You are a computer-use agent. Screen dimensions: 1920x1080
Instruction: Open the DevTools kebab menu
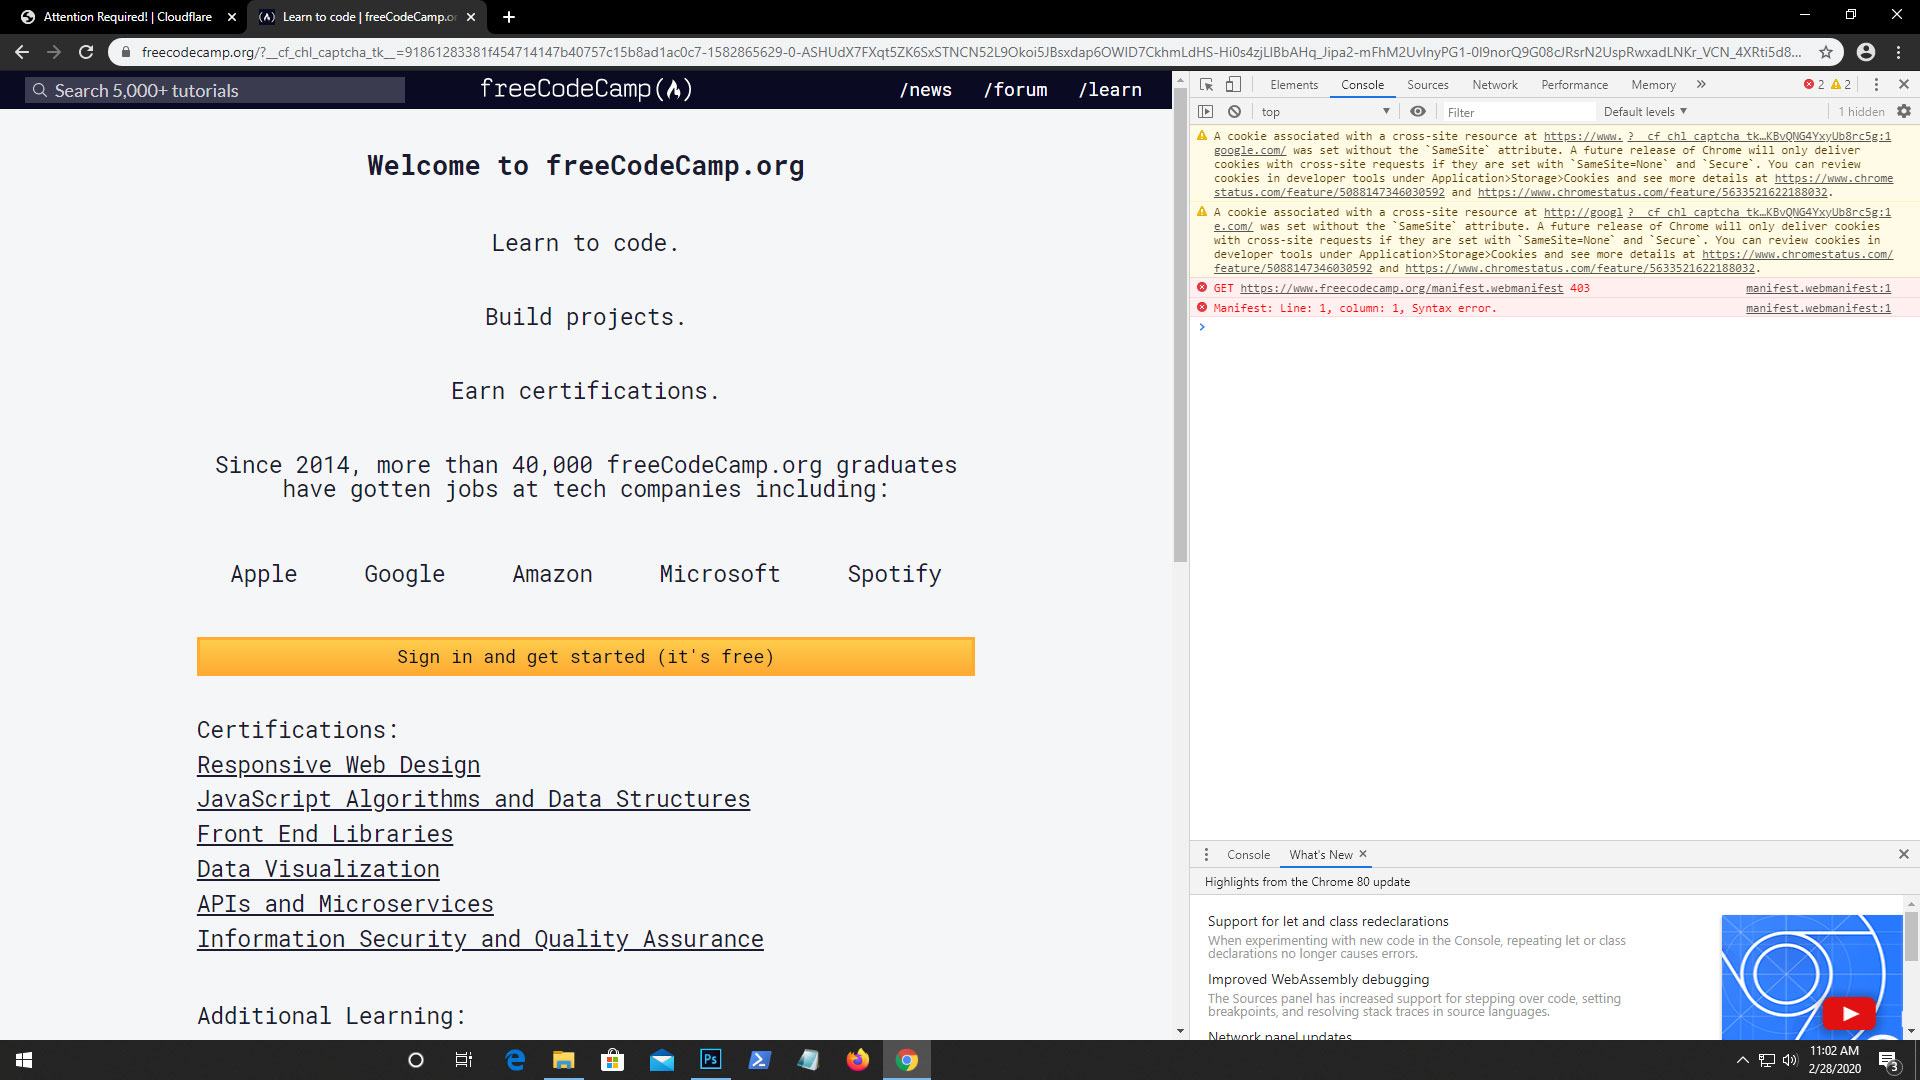[1879, 85]
